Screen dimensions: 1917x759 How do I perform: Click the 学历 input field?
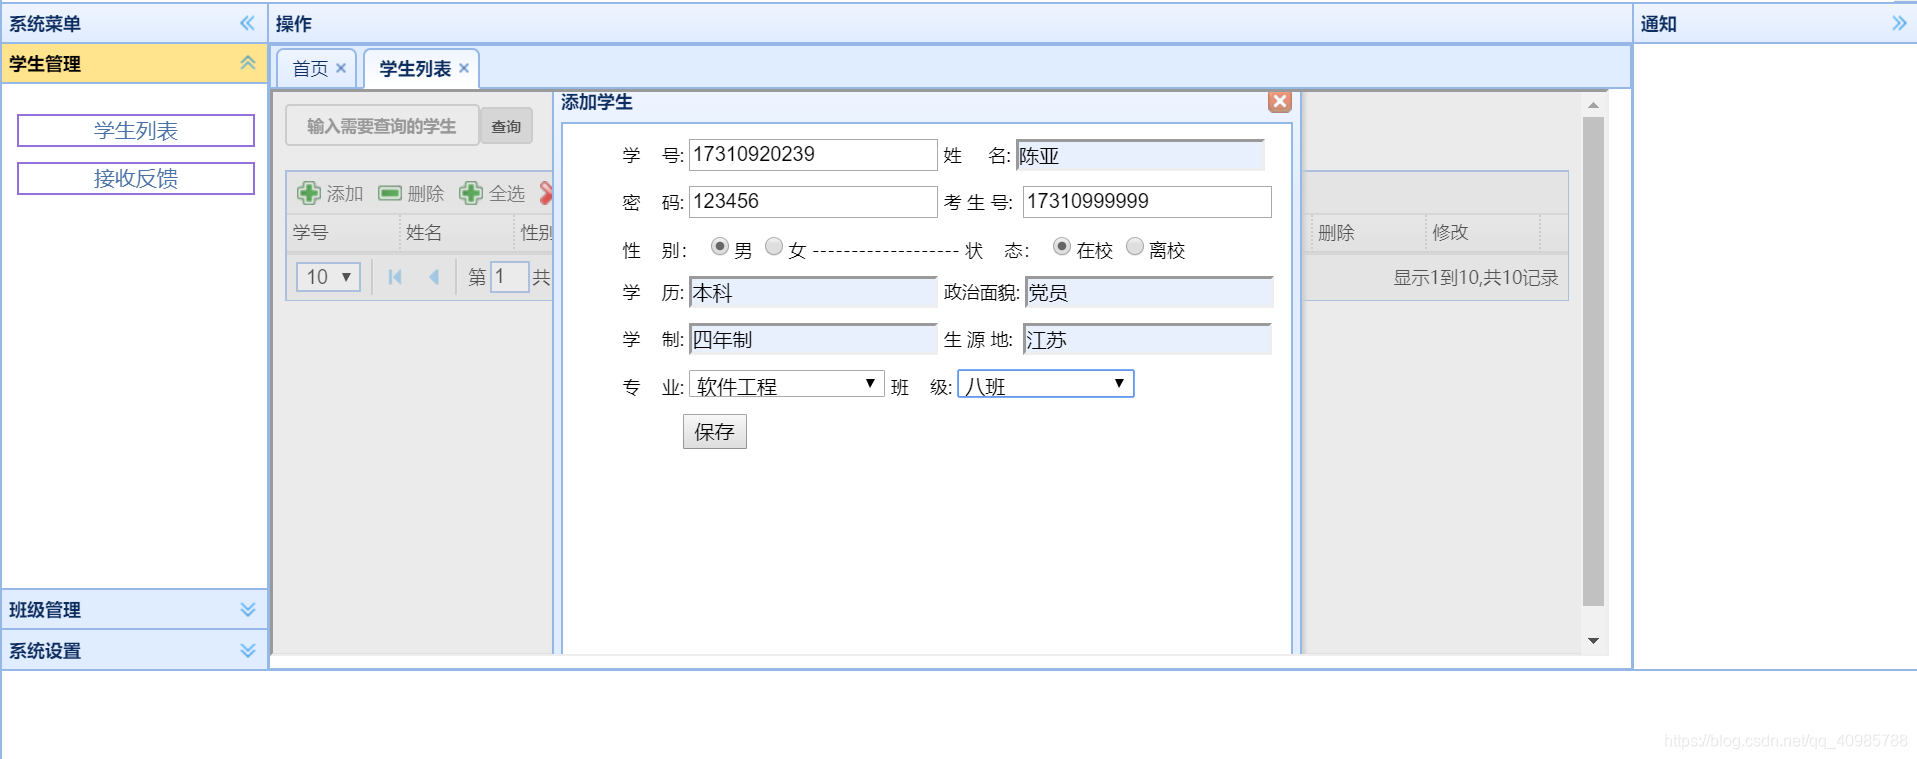click(813, 292)
